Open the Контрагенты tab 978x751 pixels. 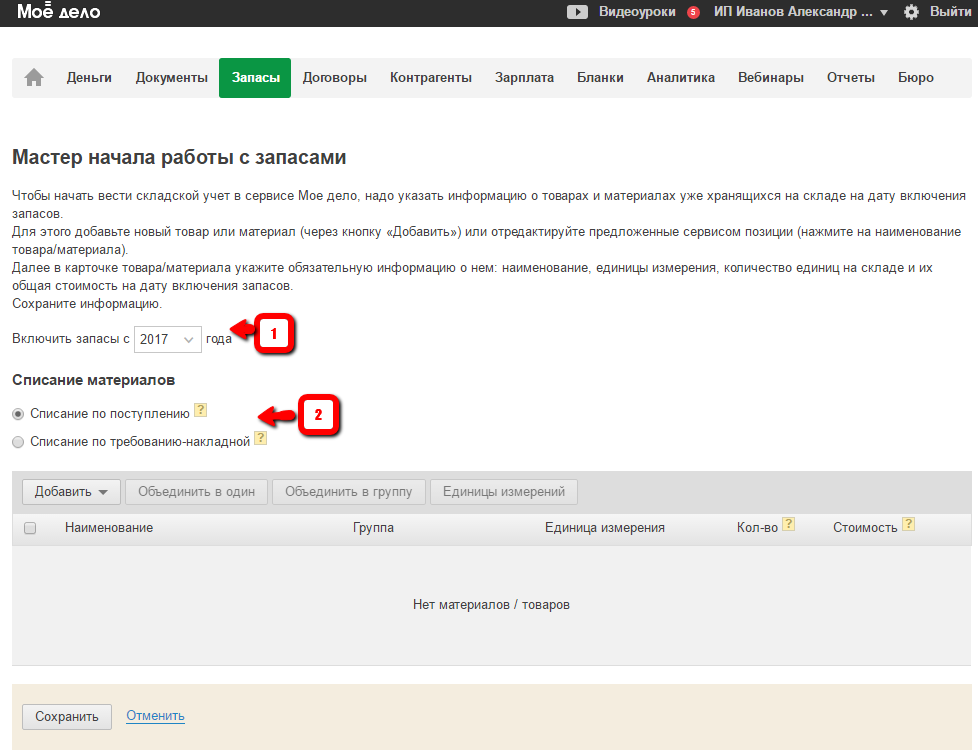click(430, 78)
